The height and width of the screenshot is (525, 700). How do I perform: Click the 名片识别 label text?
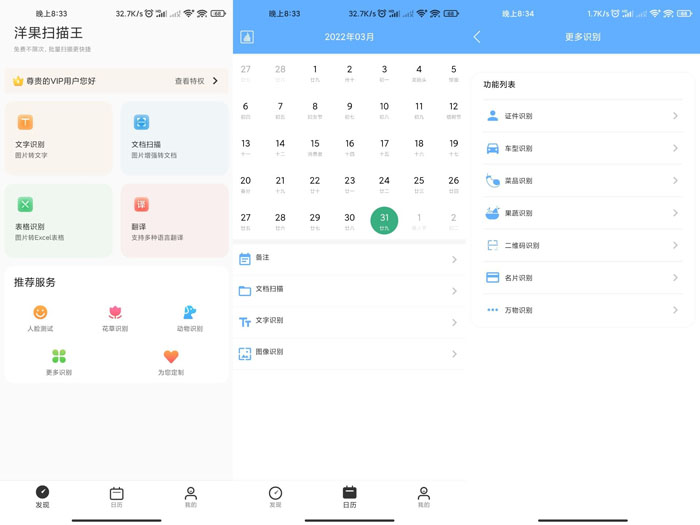tap(518, 278)
